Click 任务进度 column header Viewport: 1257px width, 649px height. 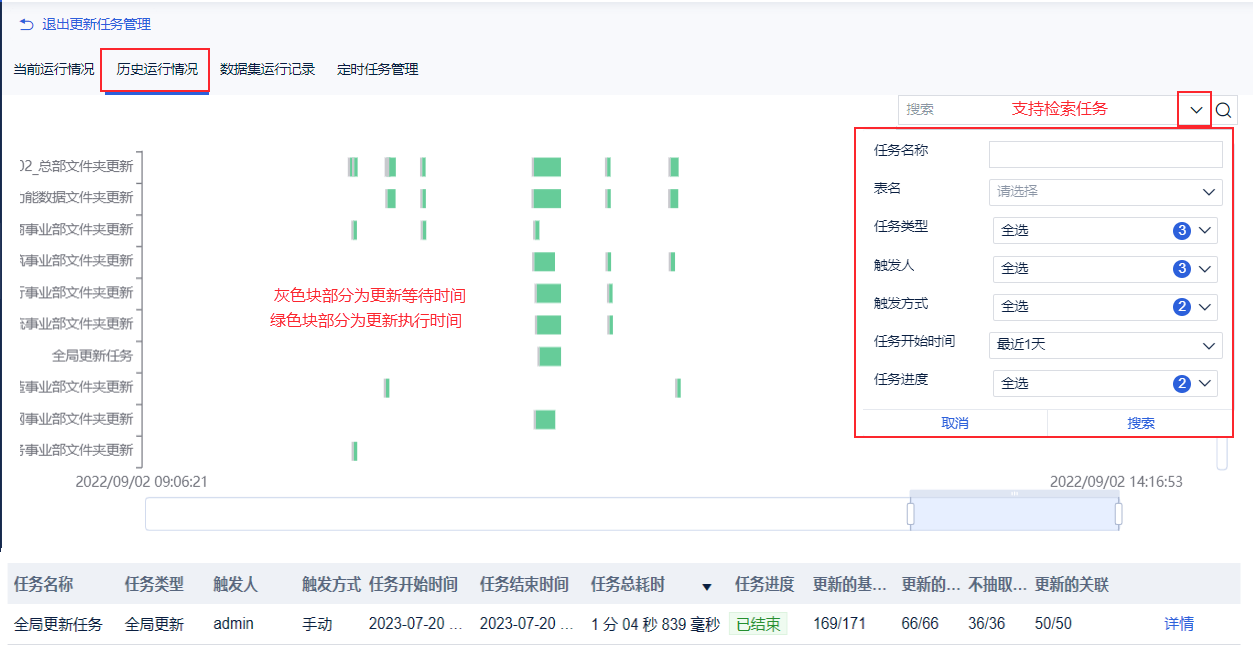[x=764, y=585]
